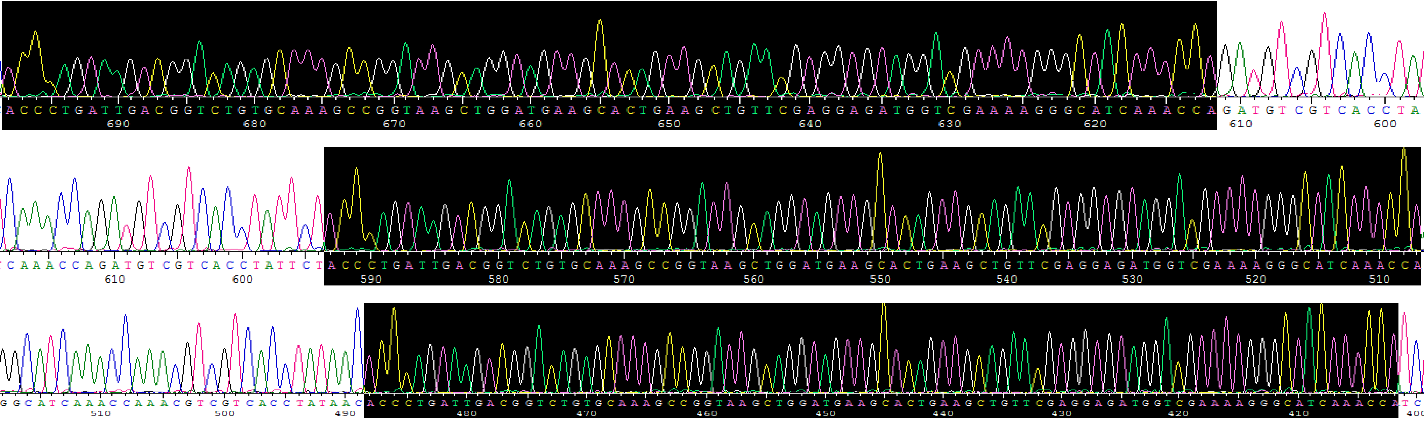The image size is (1424, 421).
Task: Click the tall blue peak left of bottom selection
Action: (357, 312)
